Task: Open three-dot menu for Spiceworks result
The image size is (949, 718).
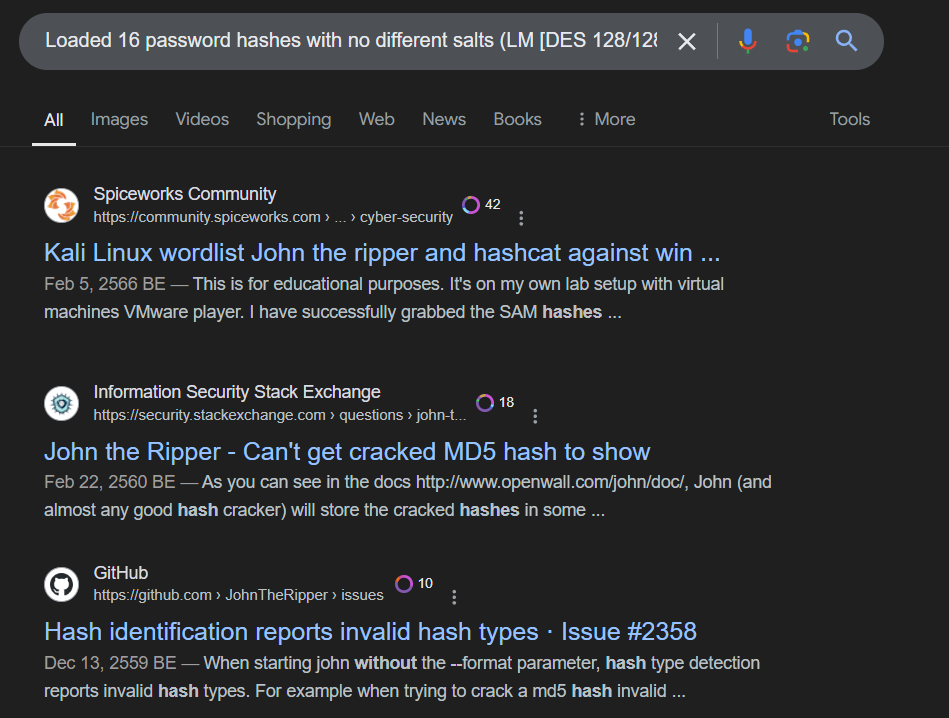Action: (x=521, y=218)
